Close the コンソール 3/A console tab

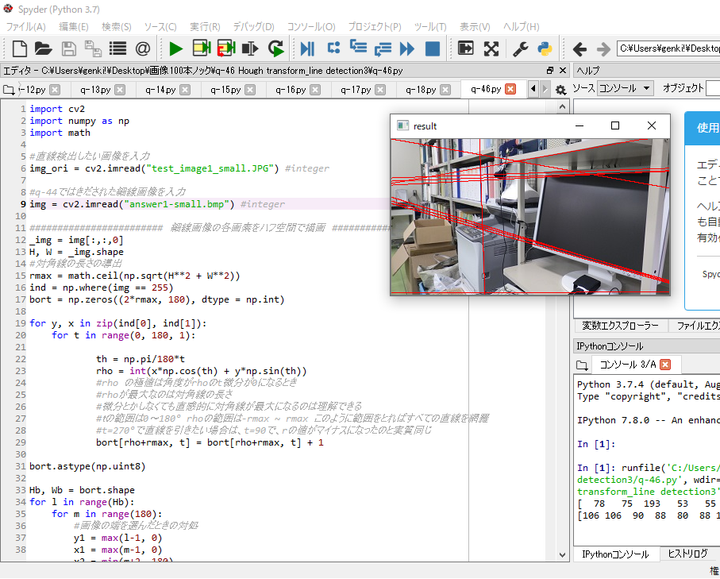click(x=665, y=364)
